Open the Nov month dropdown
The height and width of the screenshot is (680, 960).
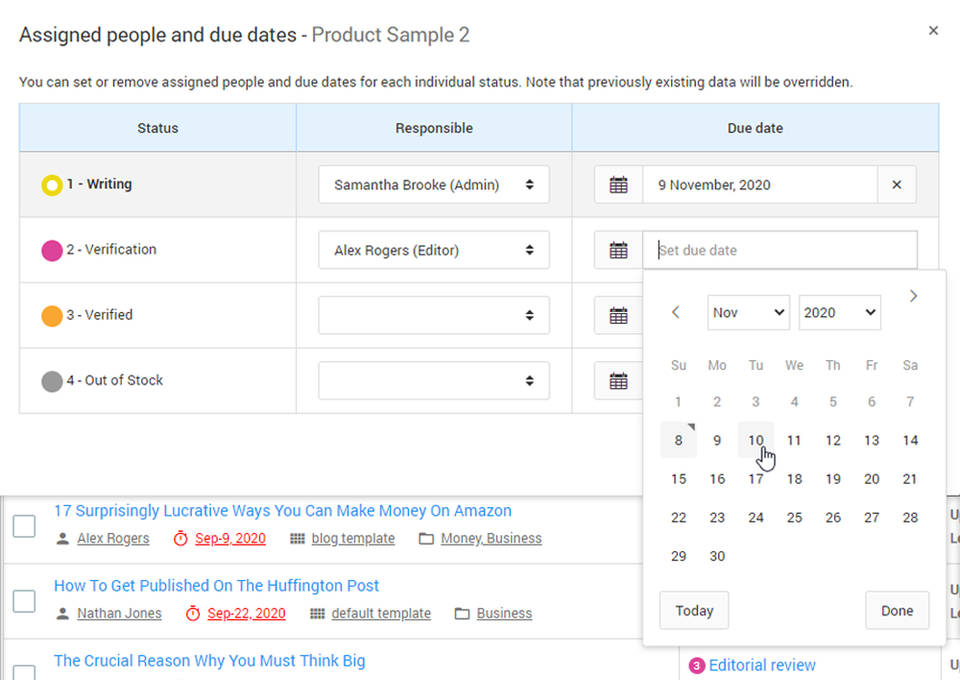(x=748, y=312)
